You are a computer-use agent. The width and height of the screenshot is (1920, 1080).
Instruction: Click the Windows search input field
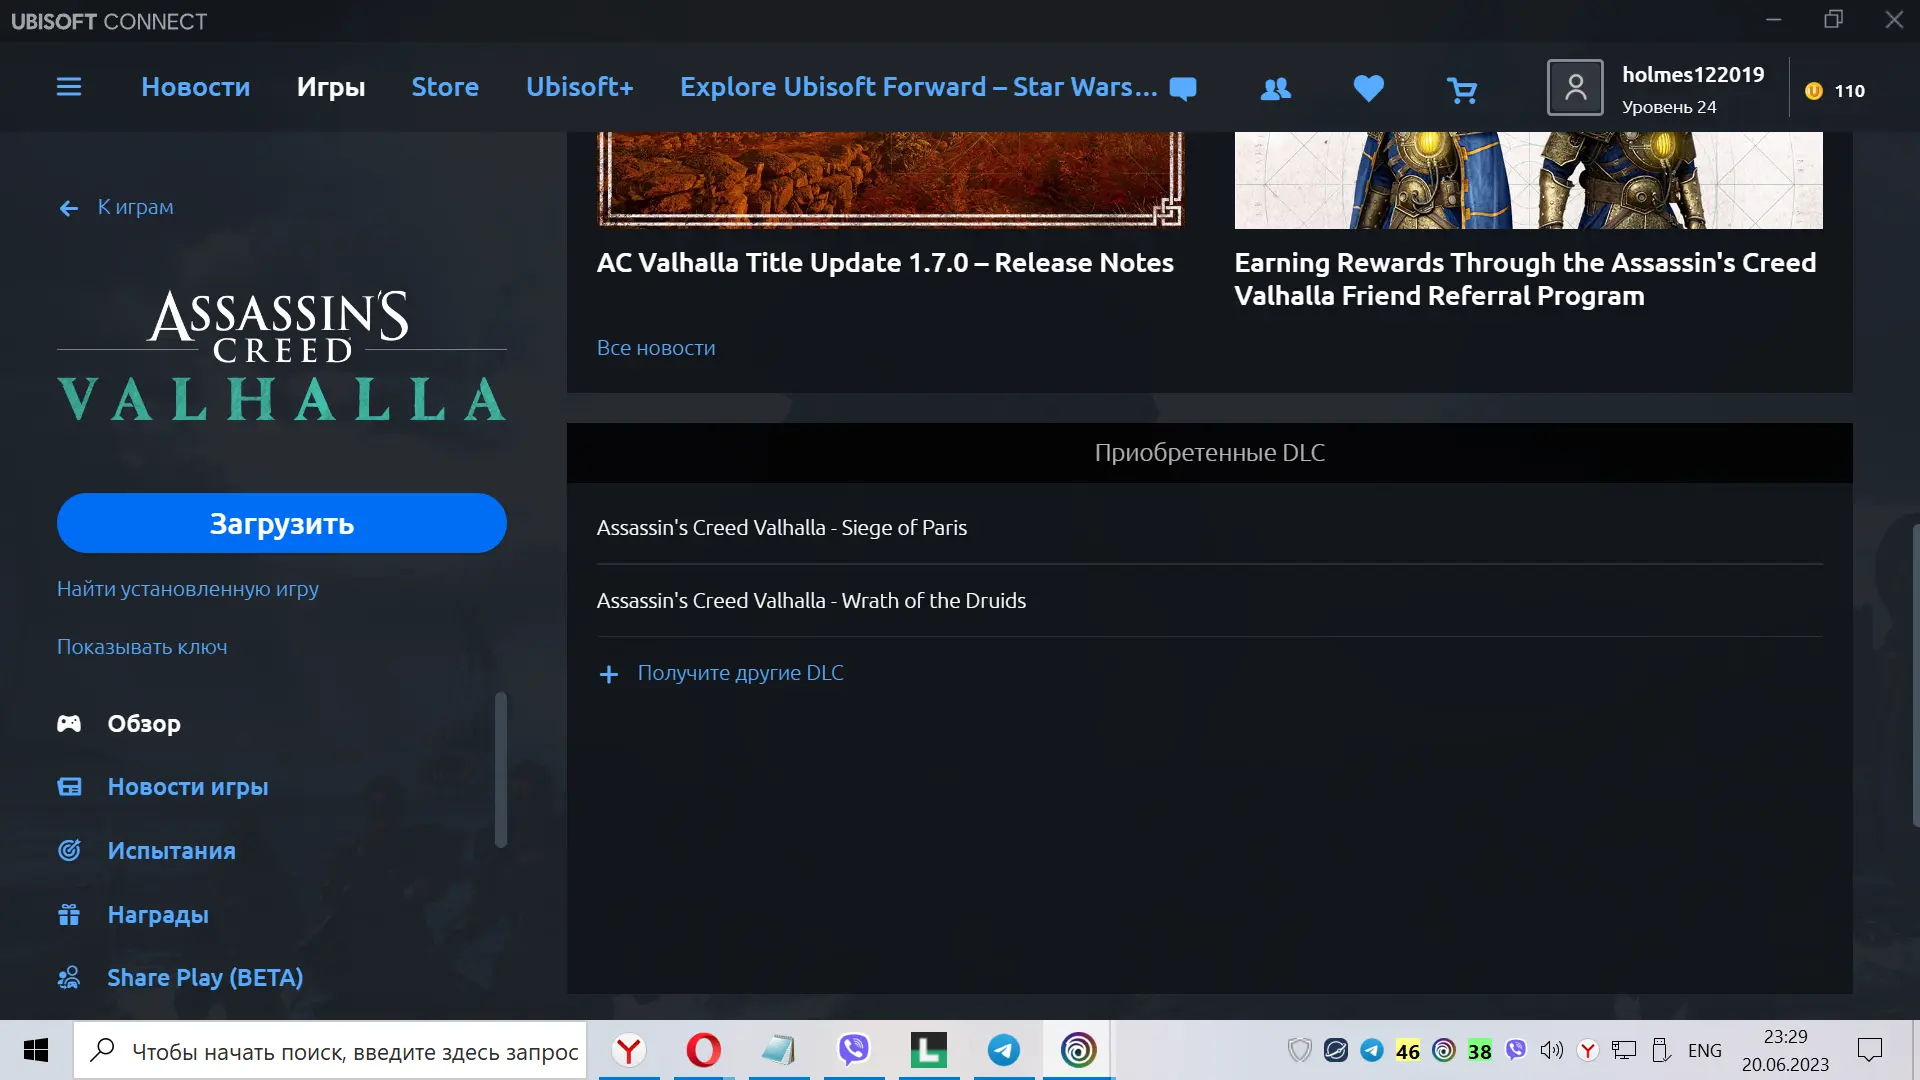point(330,1050)
